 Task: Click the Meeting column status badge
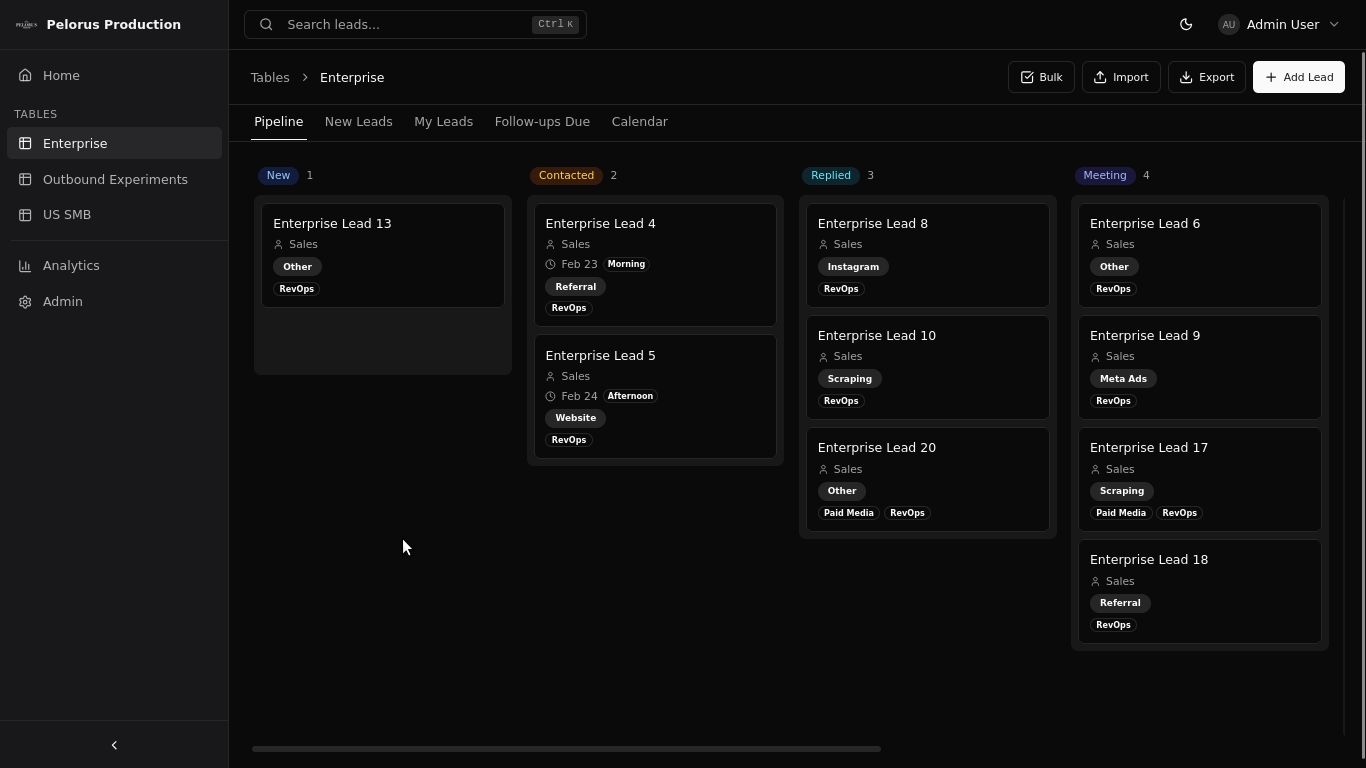(1104, 175)
